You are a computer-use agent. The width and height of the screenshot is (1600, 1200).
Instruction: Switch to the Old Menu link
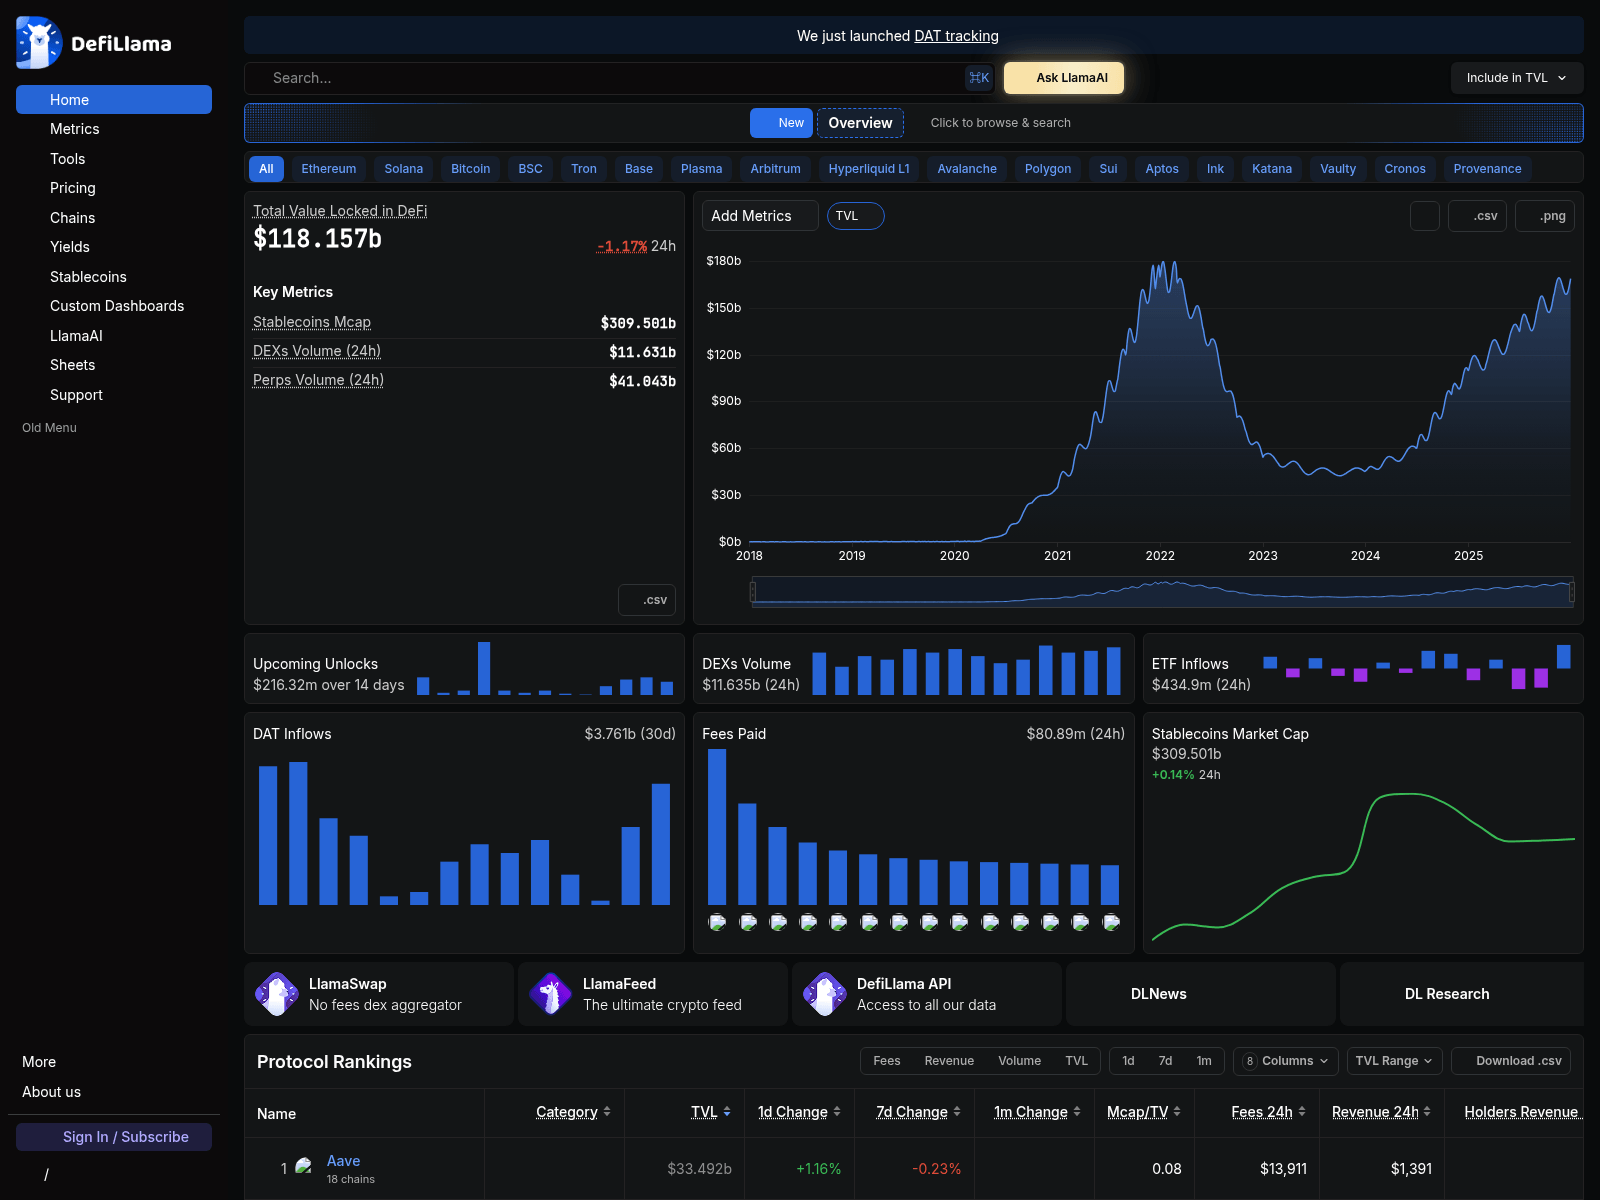(49, 428)
